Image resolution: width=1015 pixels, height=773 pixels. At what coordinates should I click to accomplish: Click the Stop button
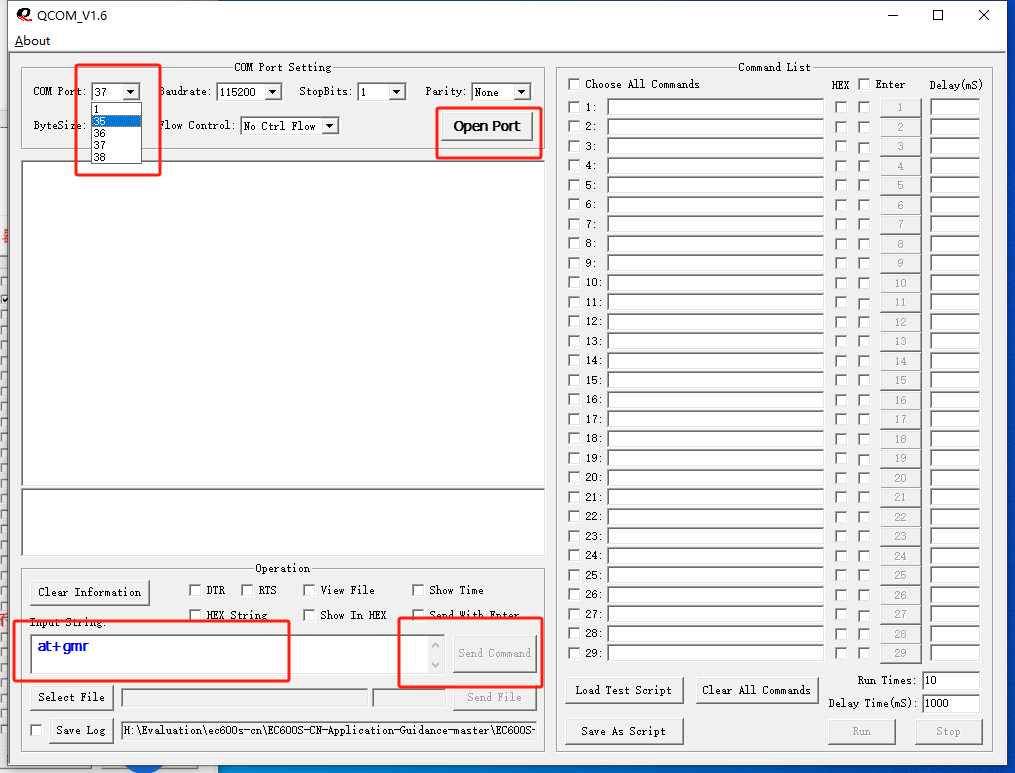pos(948,731)
